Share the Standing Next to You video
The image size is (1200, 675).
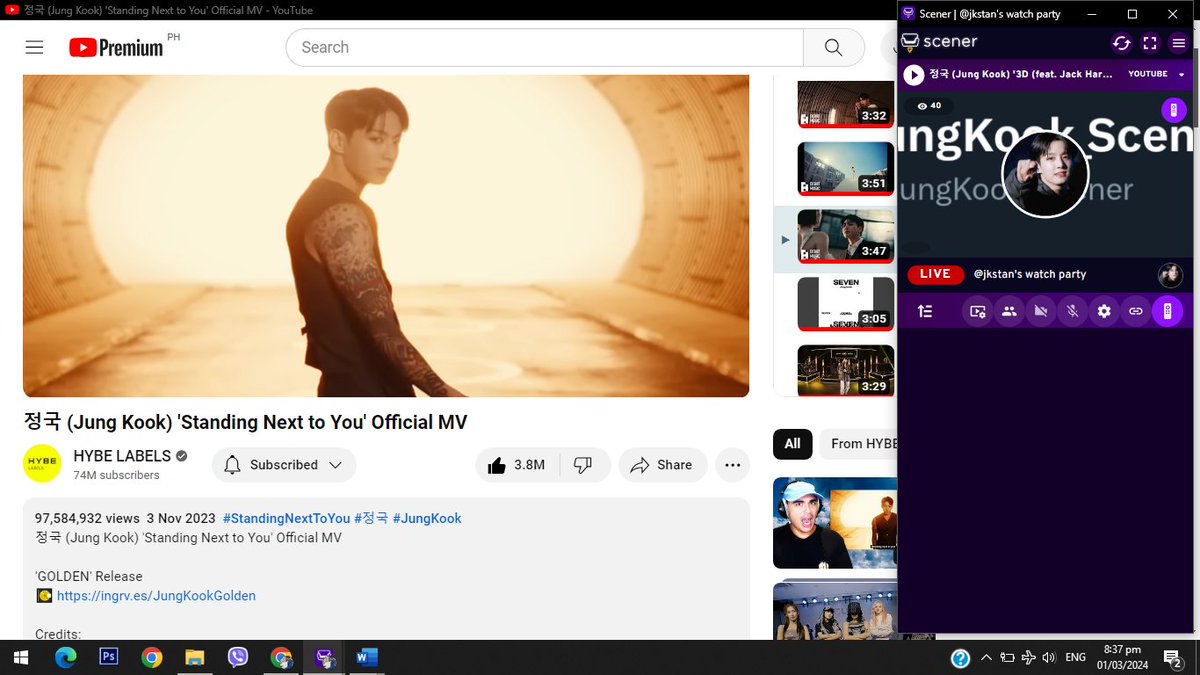[x=662, y=465]
